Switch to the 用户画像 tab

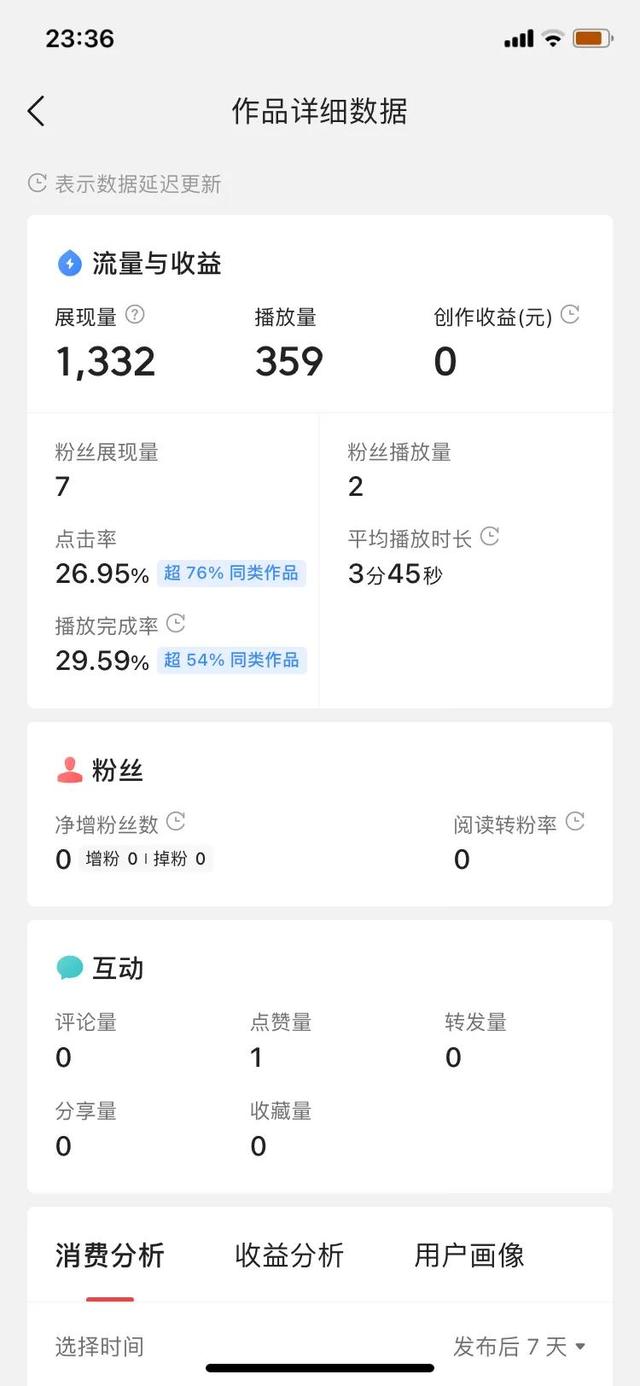pos(469,1256)
